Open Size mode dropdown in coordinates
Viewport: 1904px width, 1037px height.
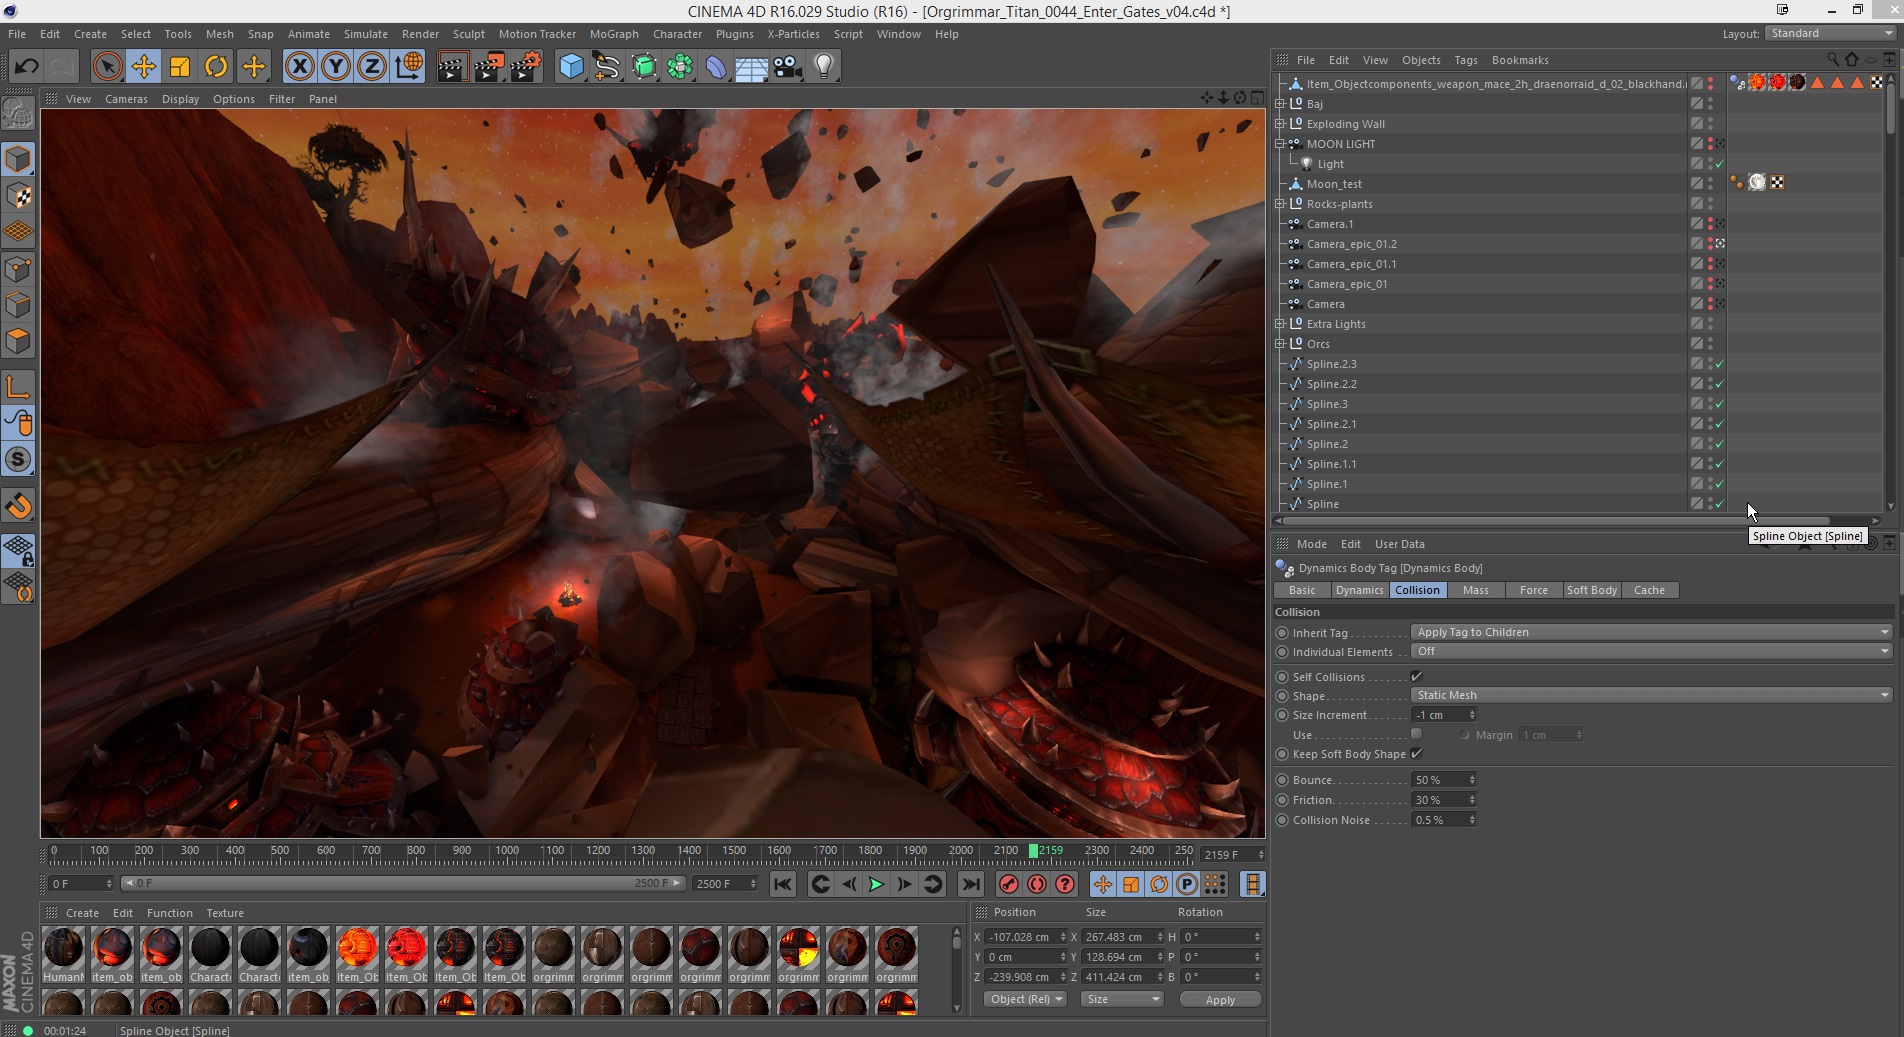click(1122, 999)
